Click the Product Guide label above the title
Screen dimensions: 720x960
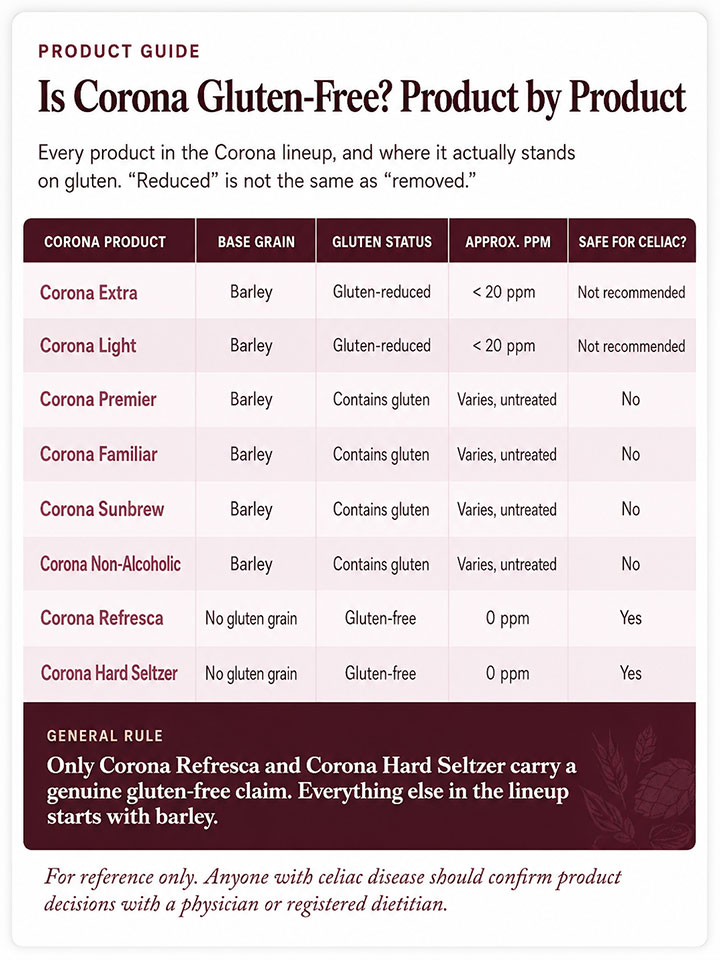[x=119, y=51]
